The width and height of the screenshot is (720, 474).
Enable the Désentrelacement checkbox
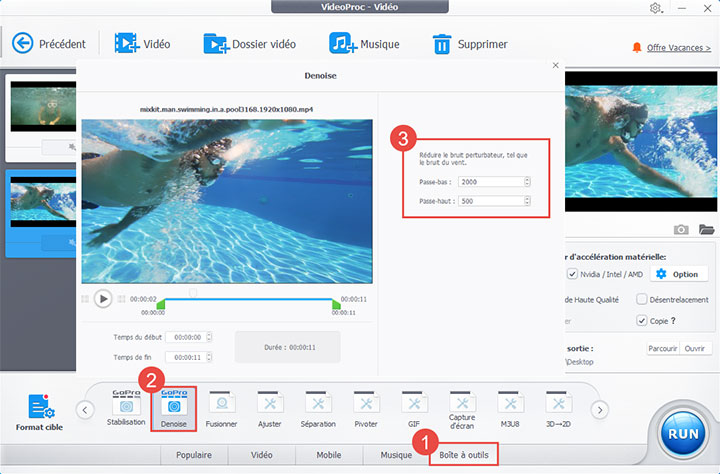tap(641, 299)
